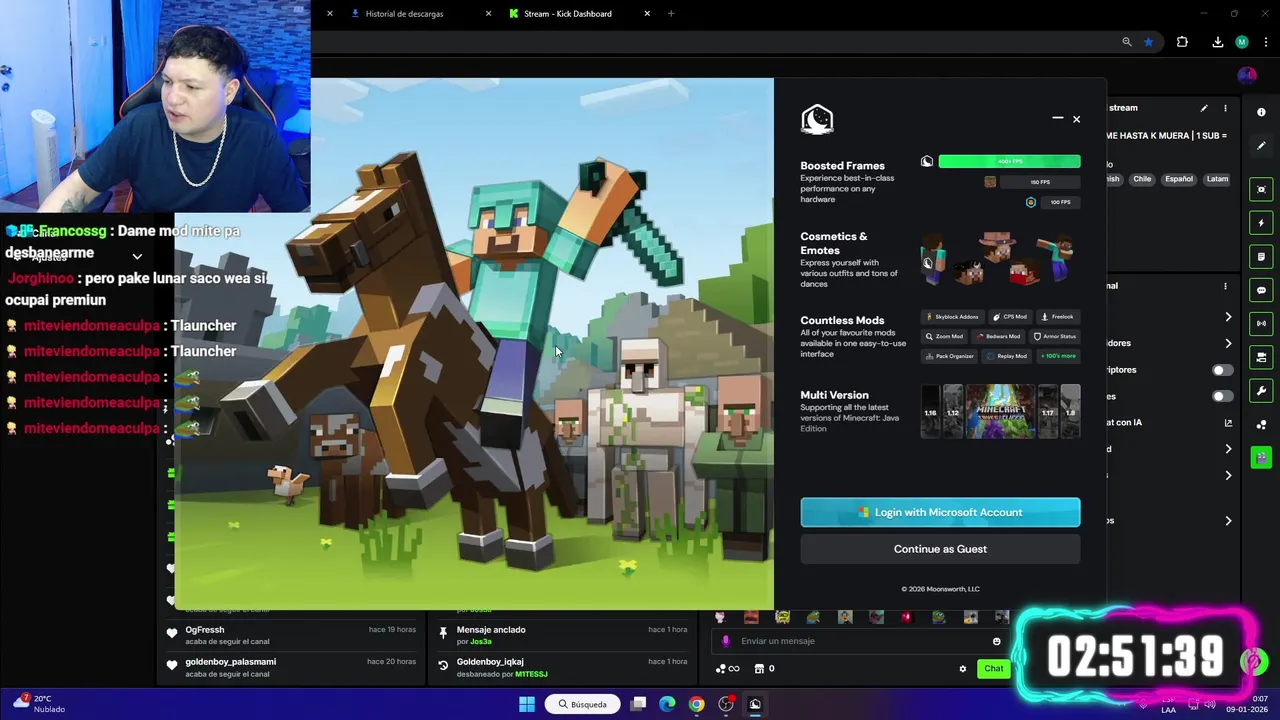Click '+ 100's more' mods chip

pyautogui.click(x=1058, y=356)
